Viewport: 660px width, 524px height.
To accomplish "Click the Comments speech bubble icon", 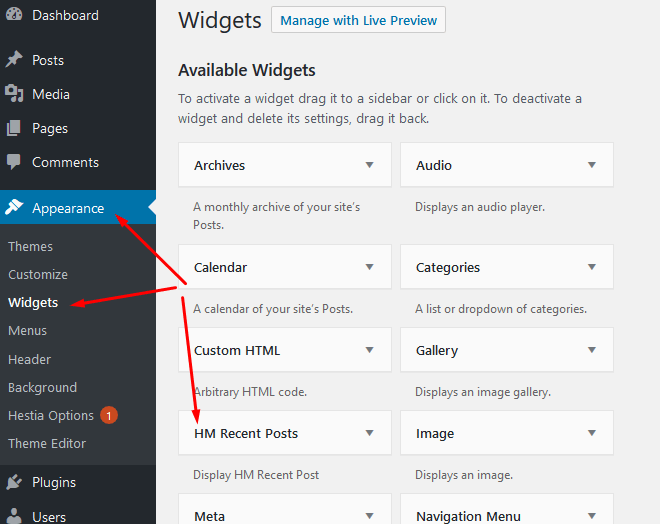I will click(x=14, y=162).
